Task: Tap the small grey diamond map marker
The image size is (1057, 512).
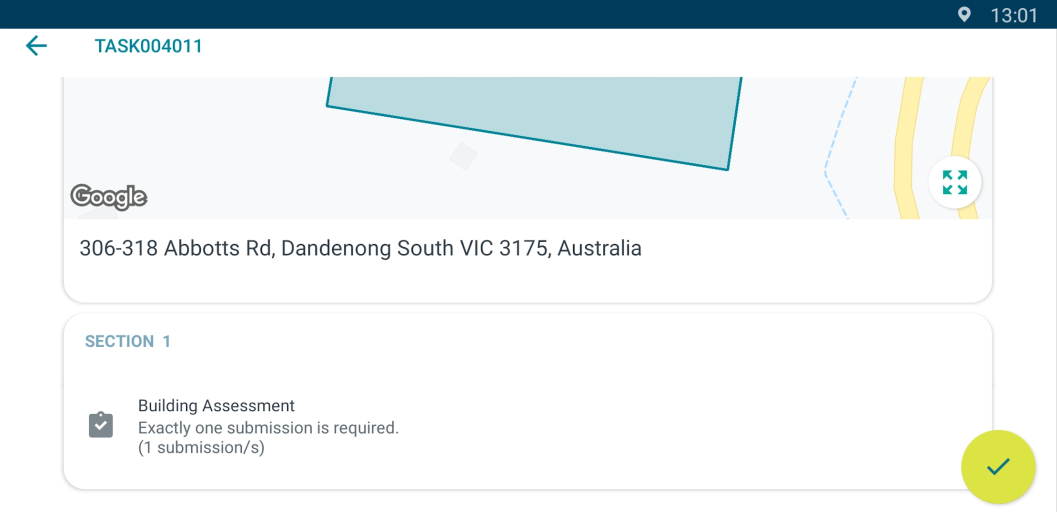Action: coord(463,156)
